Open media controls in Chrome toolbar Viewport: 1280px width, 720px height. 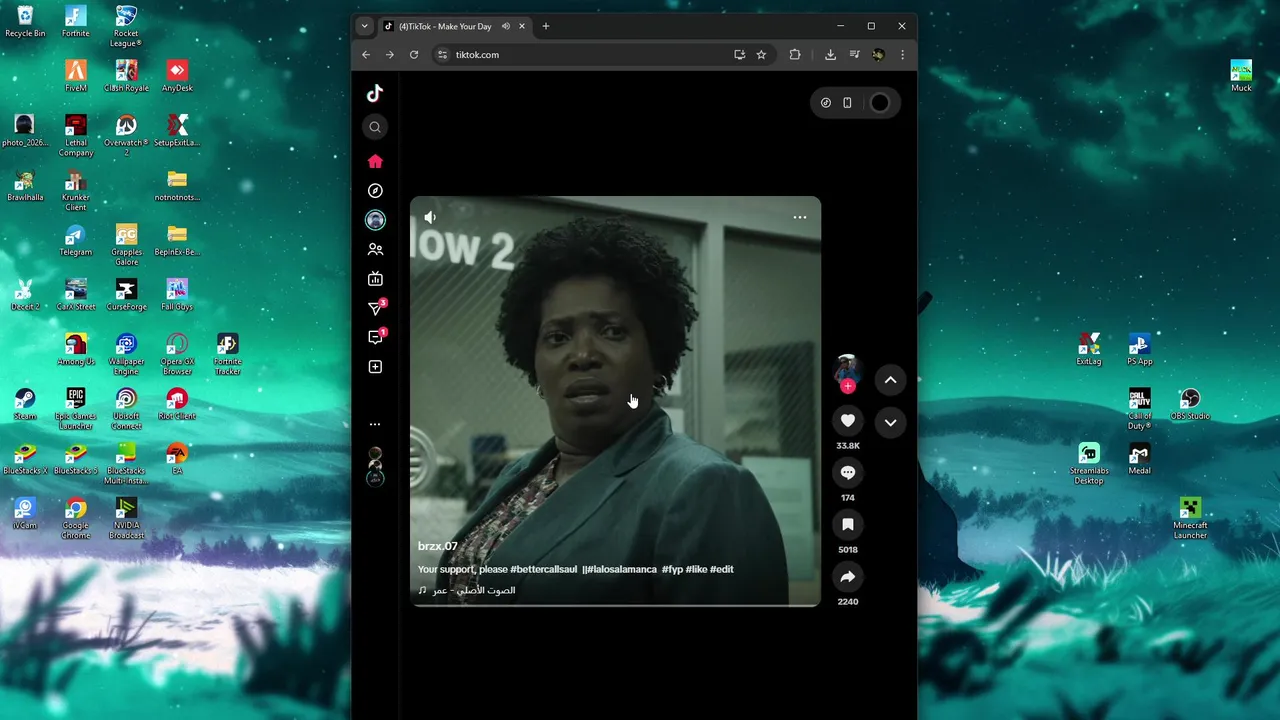pyautogui.click(x=855, y=55)
